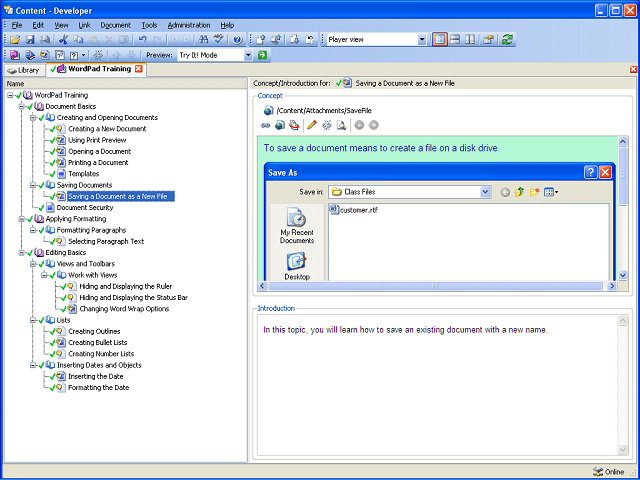
Task: Click inside the Introduction text area
Action: pyautogui.click(x=439, y=385)
